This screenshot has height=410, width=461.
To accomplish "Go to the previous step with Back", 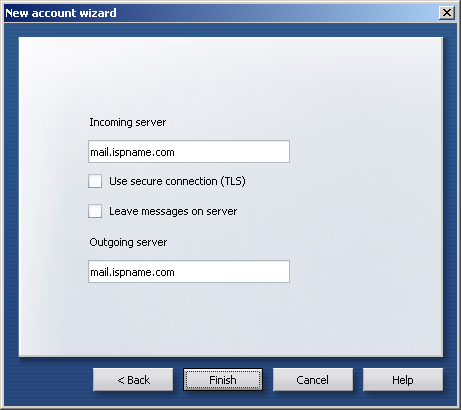I will (133, 380).
